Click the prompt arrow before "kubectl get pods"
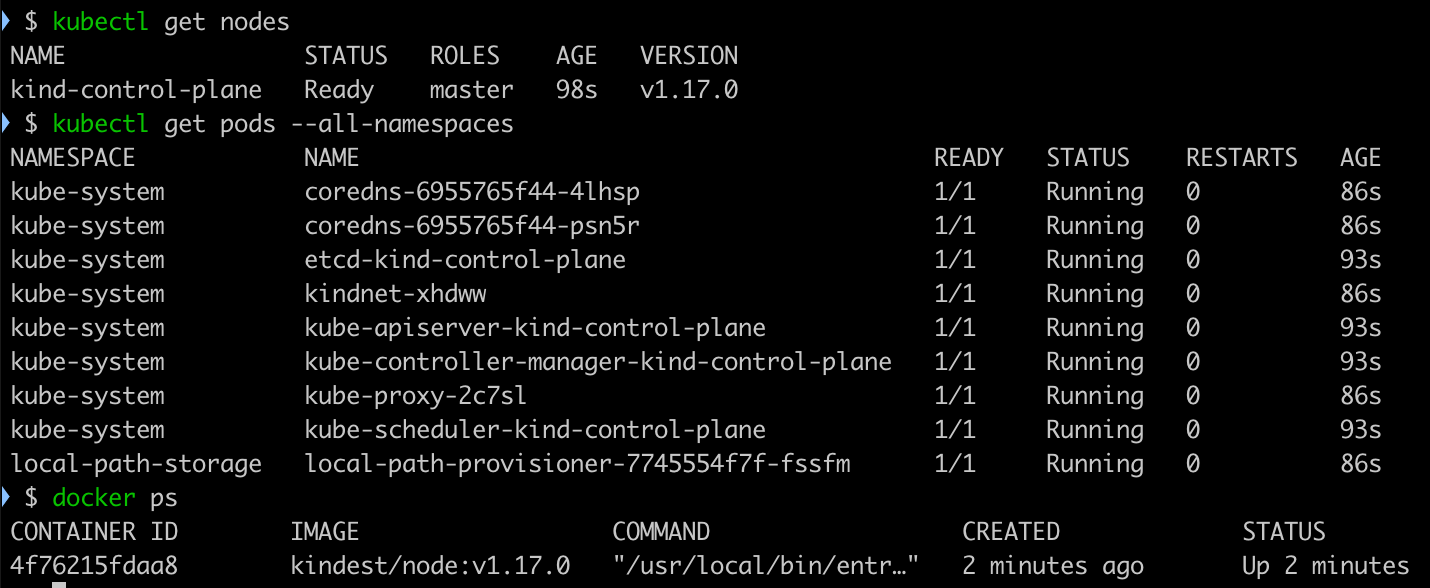The image size is (1430, 588). (x=5, y=124)
